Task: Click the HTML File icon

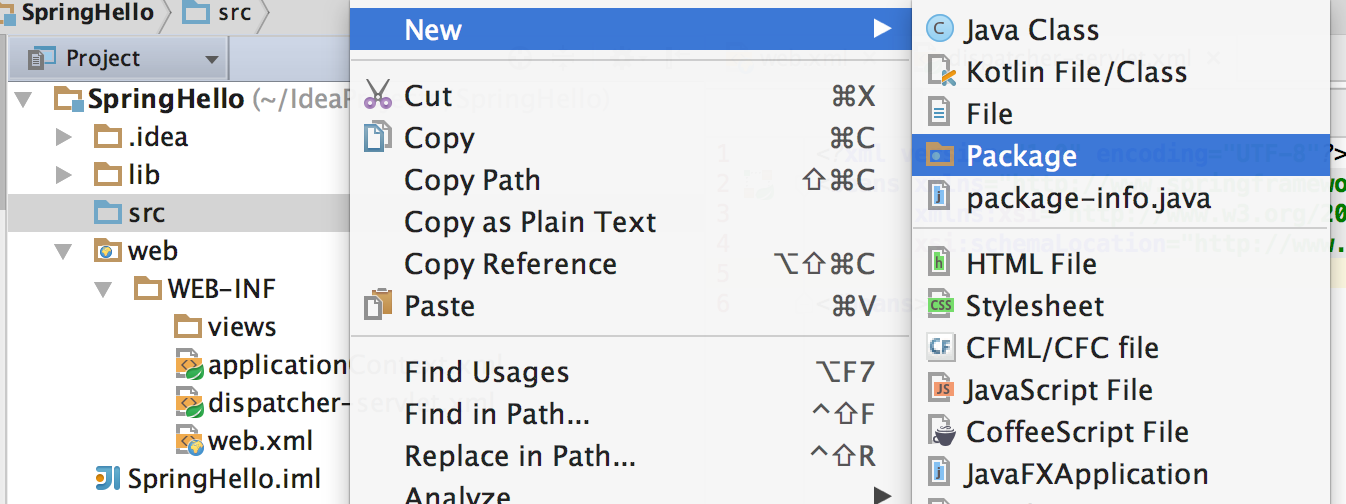Action: point(940,264)
